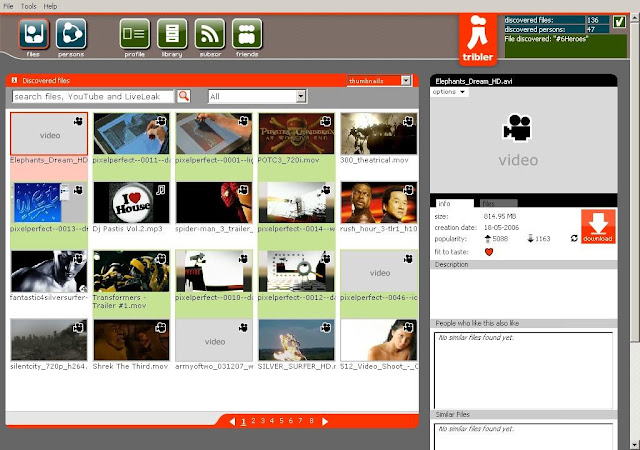This screenshot has height=450, width=640.
Task: Select the pixelperfect--0013 thumbnail
Action: 49,203
